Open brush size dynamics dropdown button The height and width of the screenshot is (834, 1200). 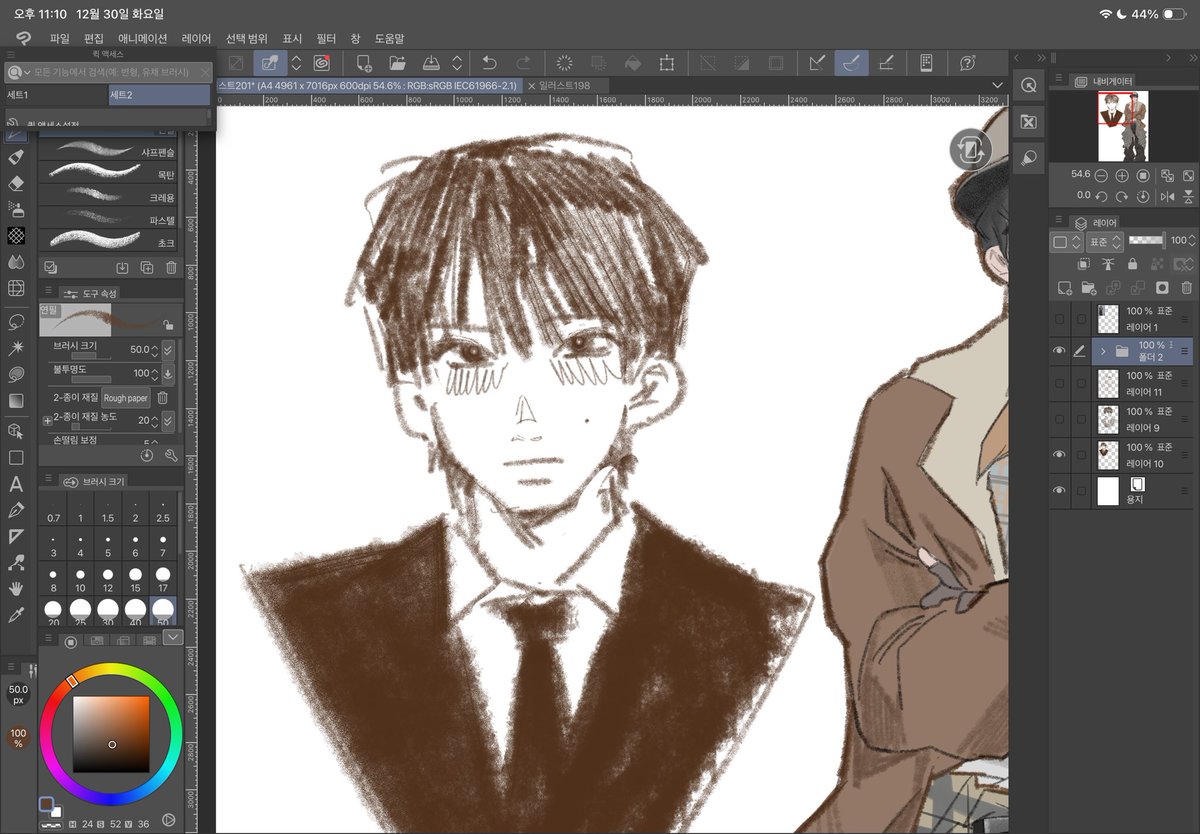tap(168, 350)
